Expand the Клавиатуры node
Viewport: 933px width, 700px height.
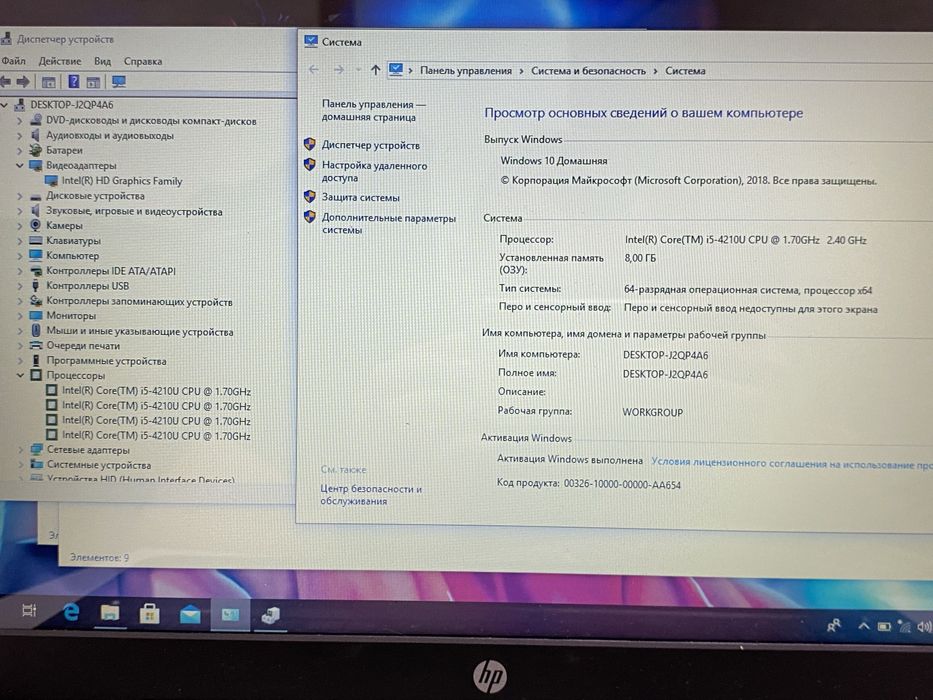click(x=19, y=240)
